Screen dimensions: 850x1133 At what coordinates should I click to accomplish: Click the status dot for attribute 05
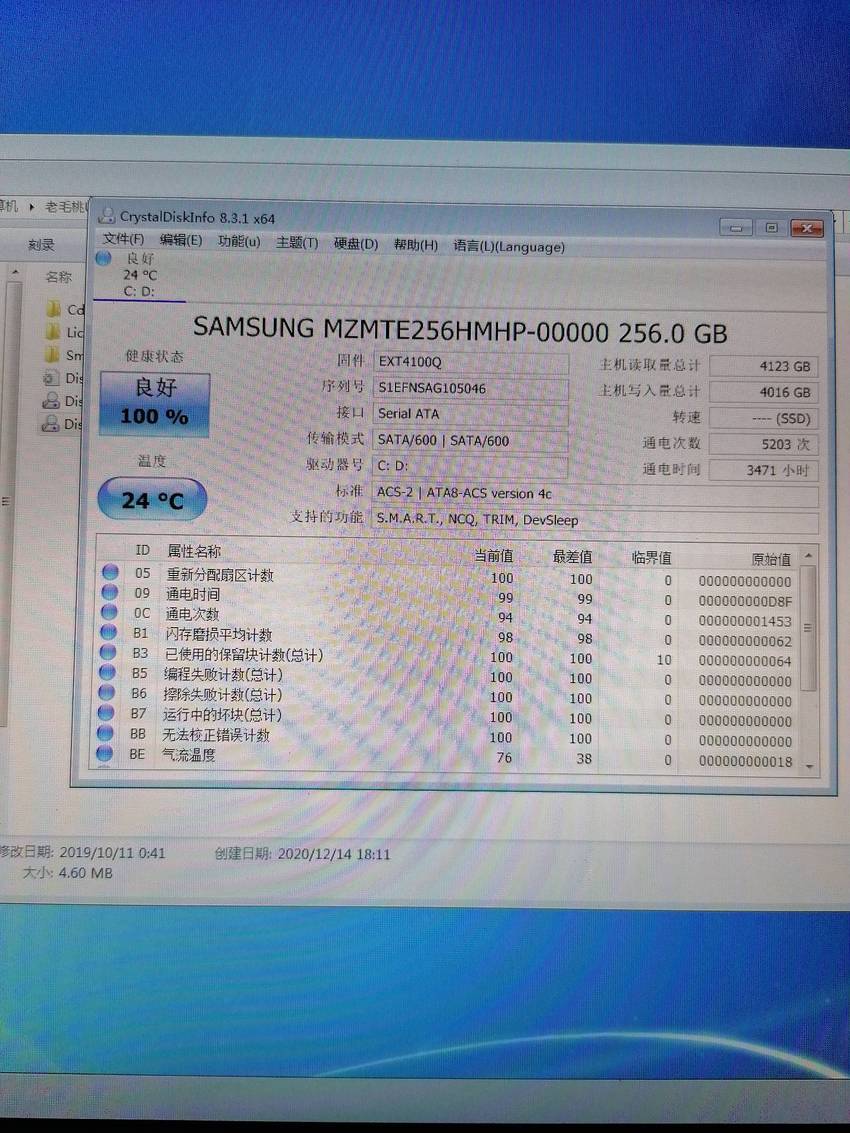click(110, 572)
